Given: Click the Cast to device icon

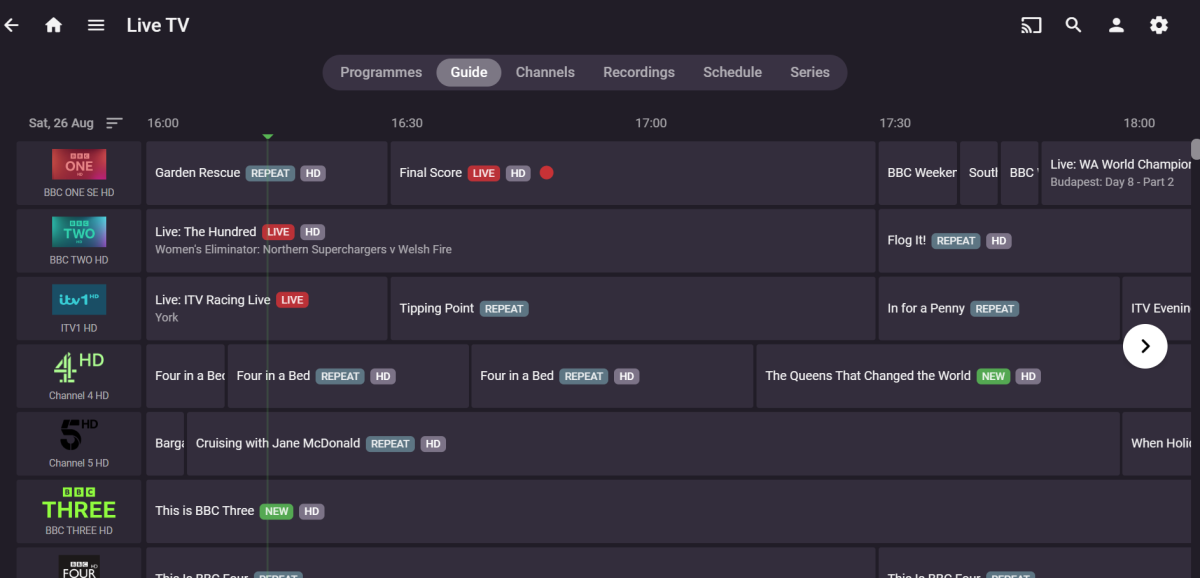Looking at the screenshot, I should [1031, 26].
